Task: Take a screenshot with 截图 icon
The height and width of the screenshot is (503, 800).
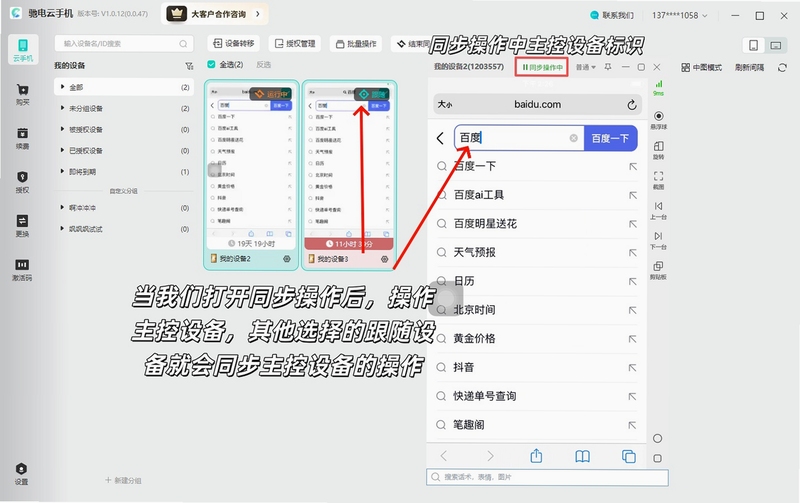Action: [x=659, y=180]
